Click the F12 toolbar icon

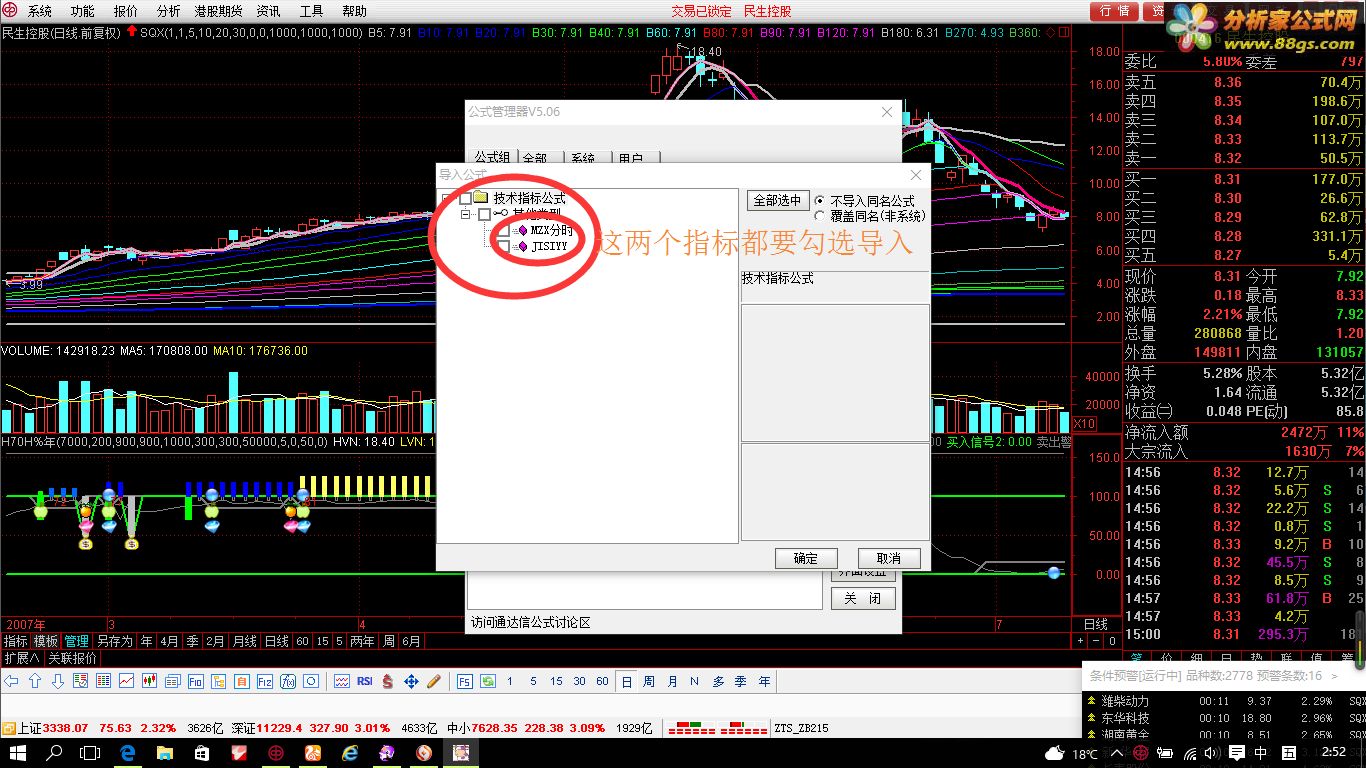(264, 681)
